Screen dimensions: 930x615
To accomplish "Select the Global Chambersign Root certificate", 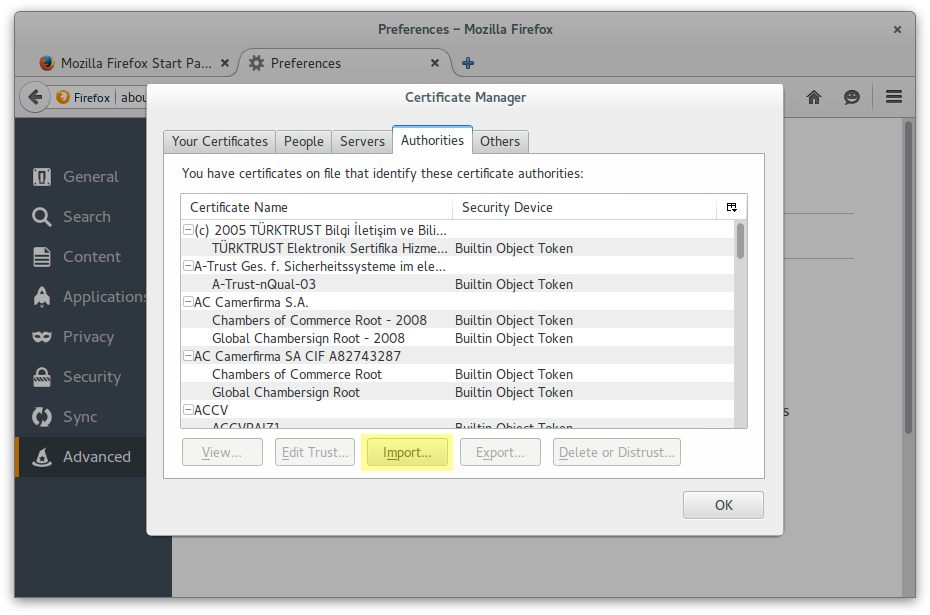I will pos(457,392).
